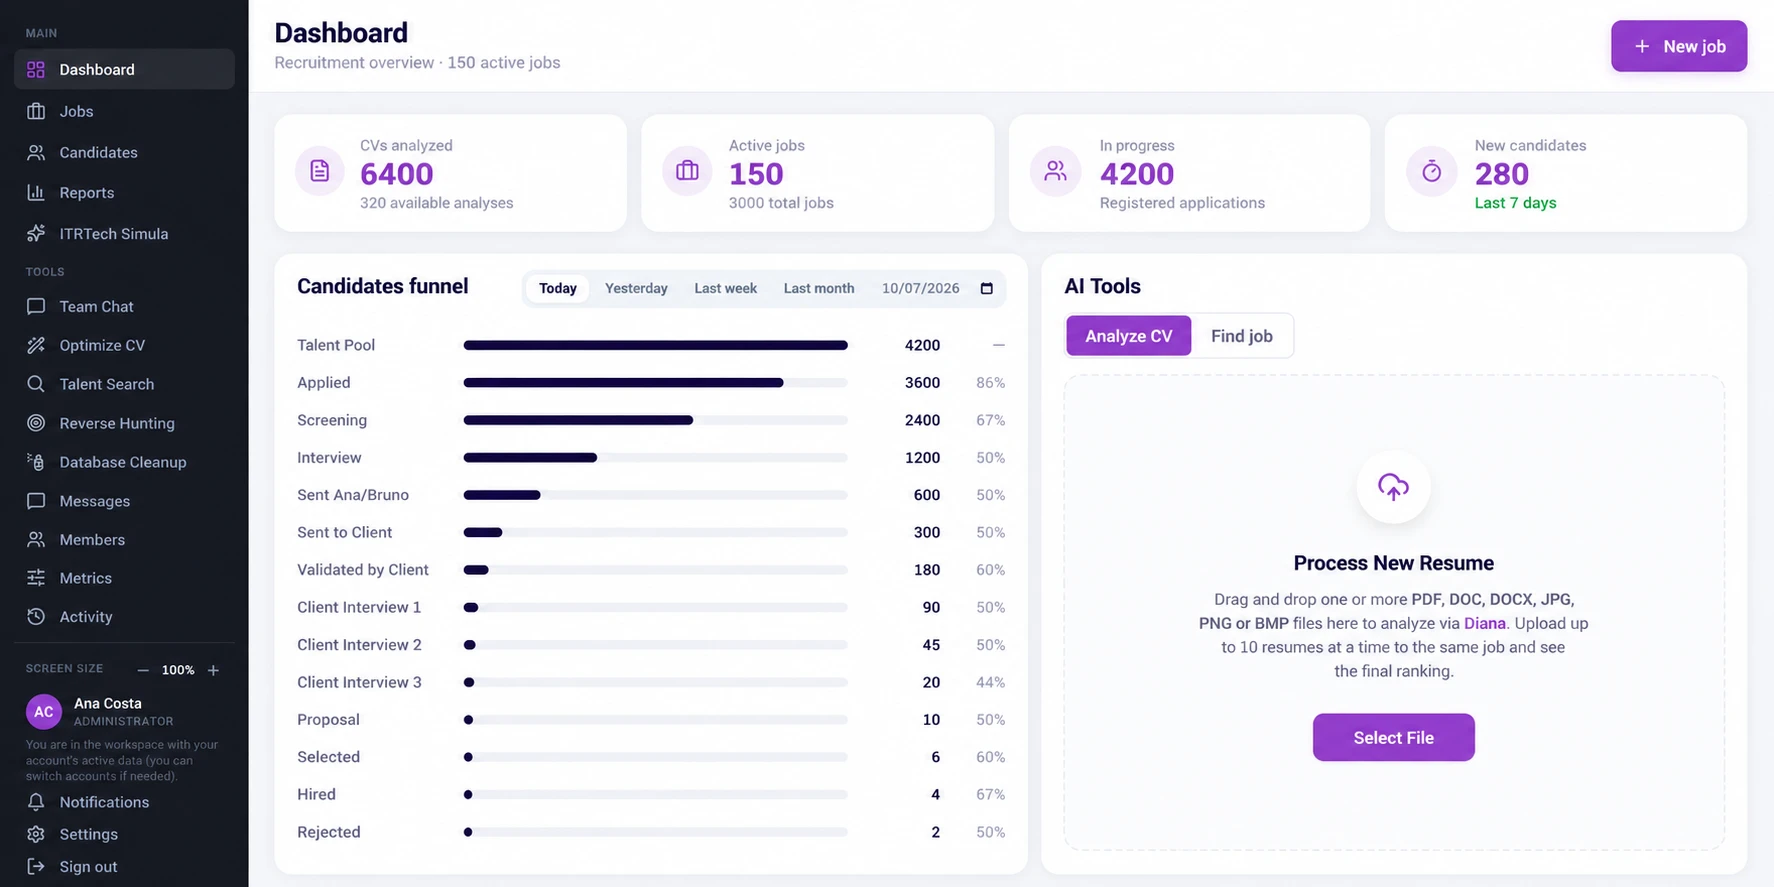Click the Select File button
The width and height of the screenshot is (1774, 887).
pos(1393,737)
